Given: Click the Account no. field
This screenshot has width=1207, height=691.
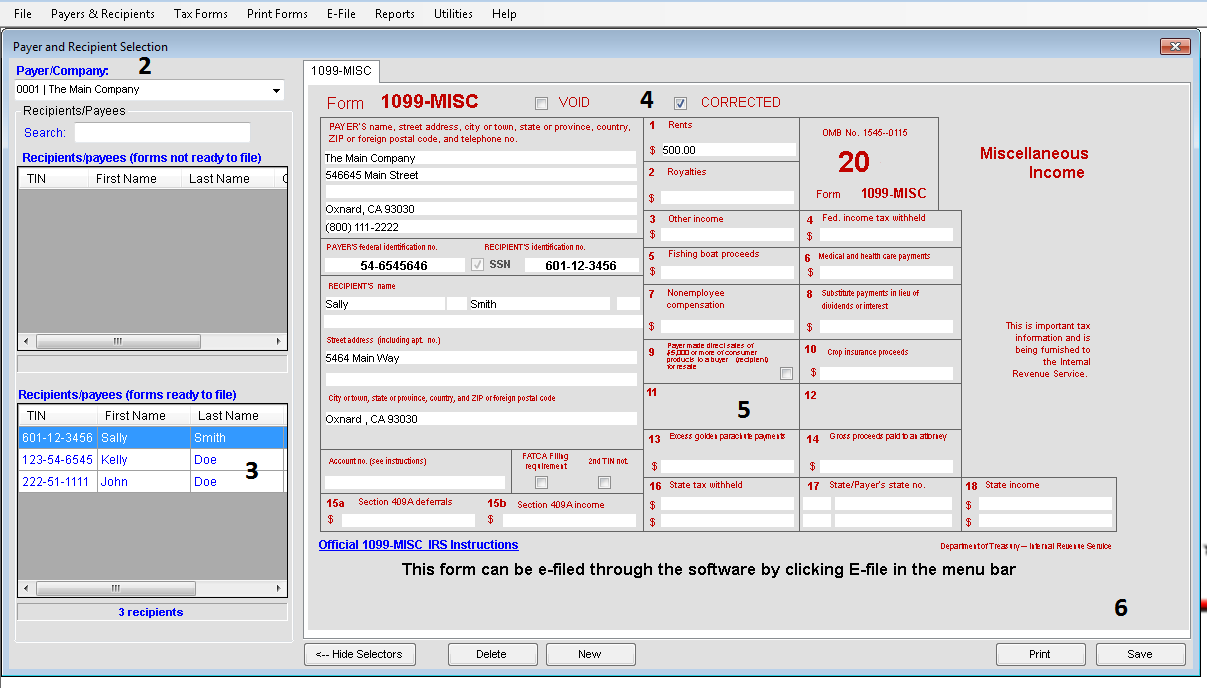Looking at the screenshot, I should click(414, 483).
